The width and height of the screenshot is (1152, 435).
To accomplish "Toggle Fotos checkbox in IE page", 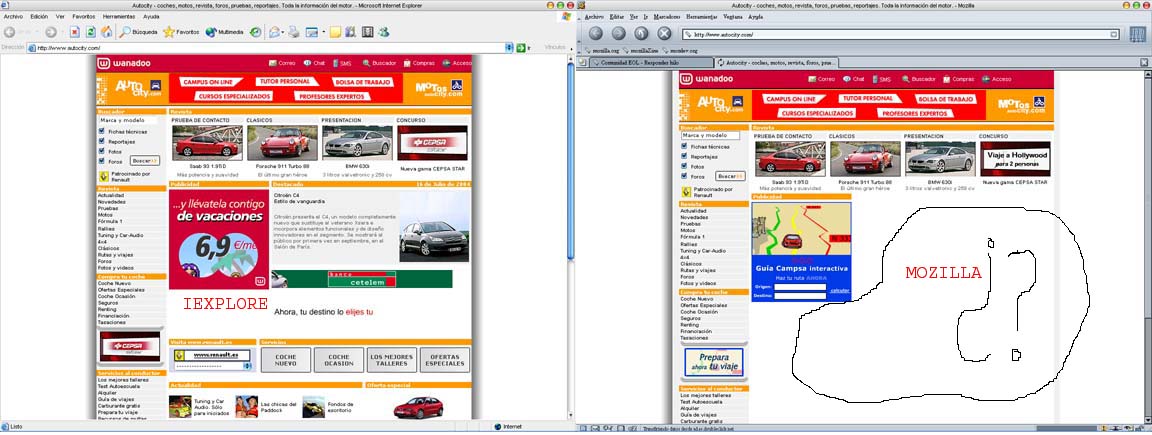I will tap(101, 151).
